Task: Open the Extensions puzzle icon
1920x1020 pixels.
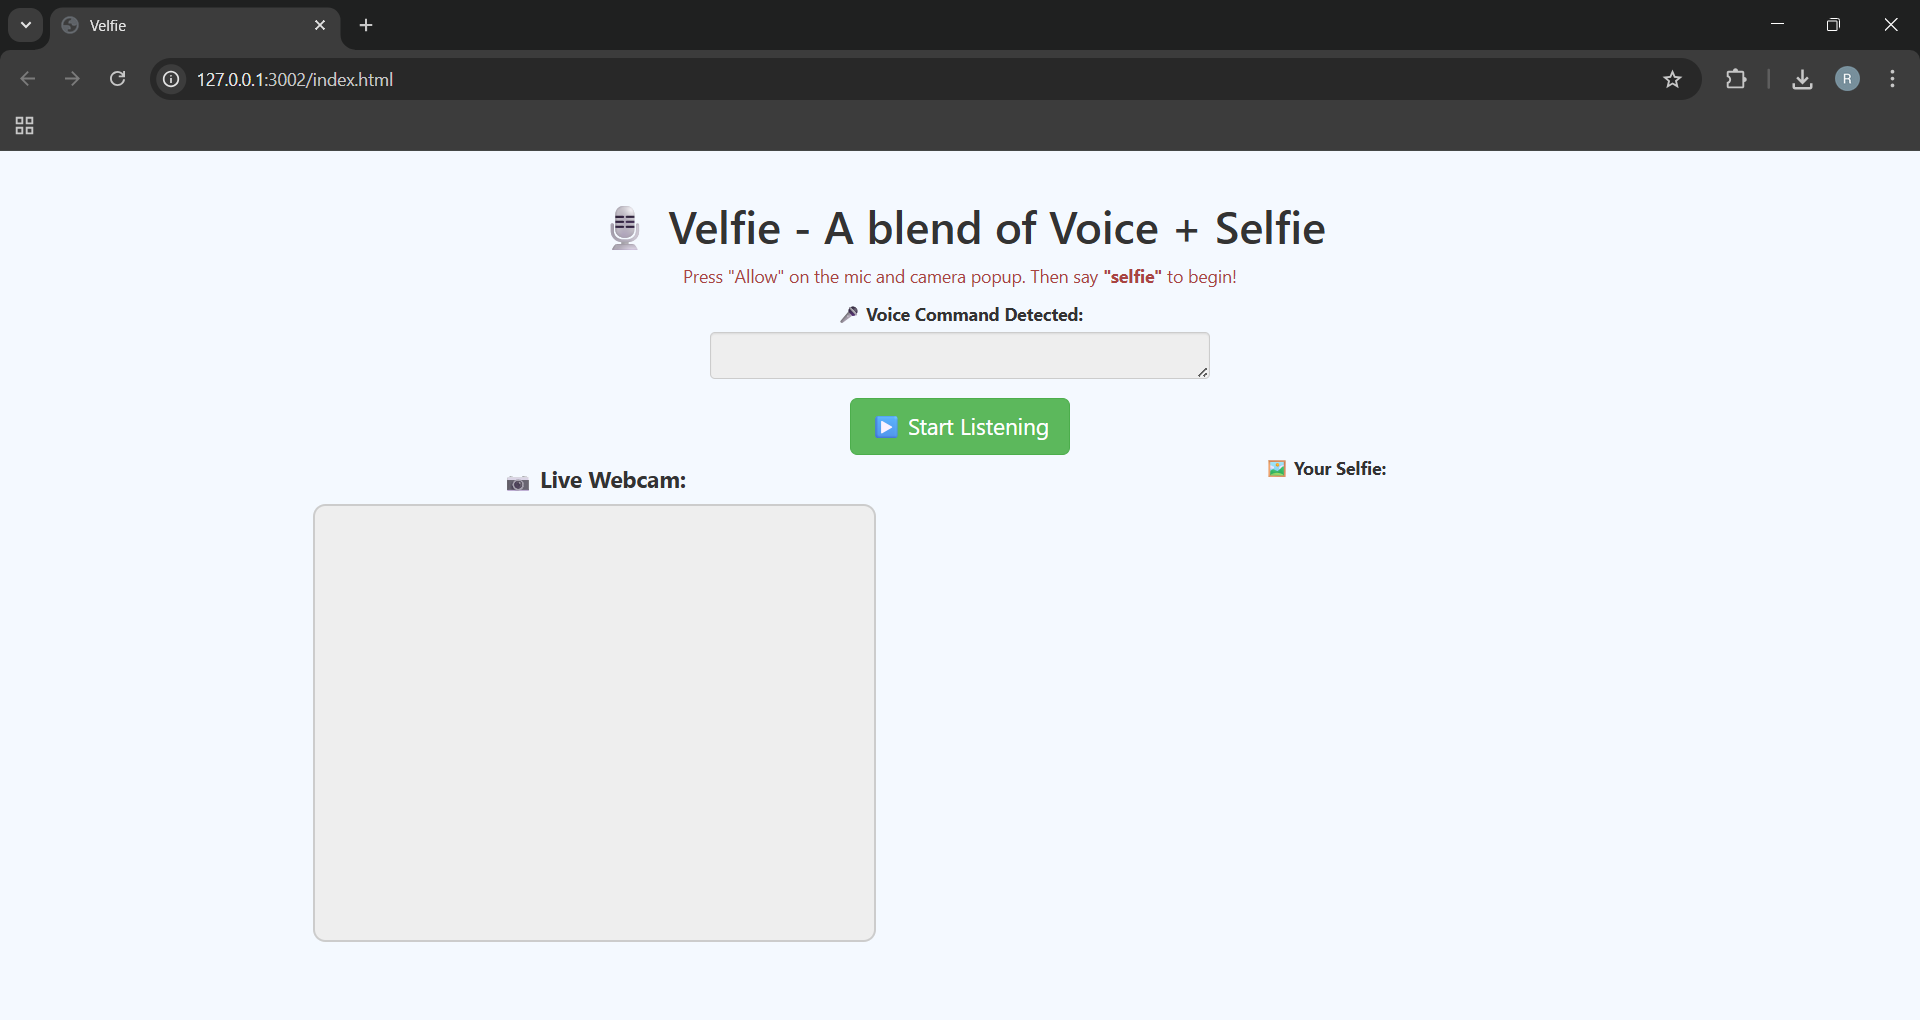Action: (1737, 79)
